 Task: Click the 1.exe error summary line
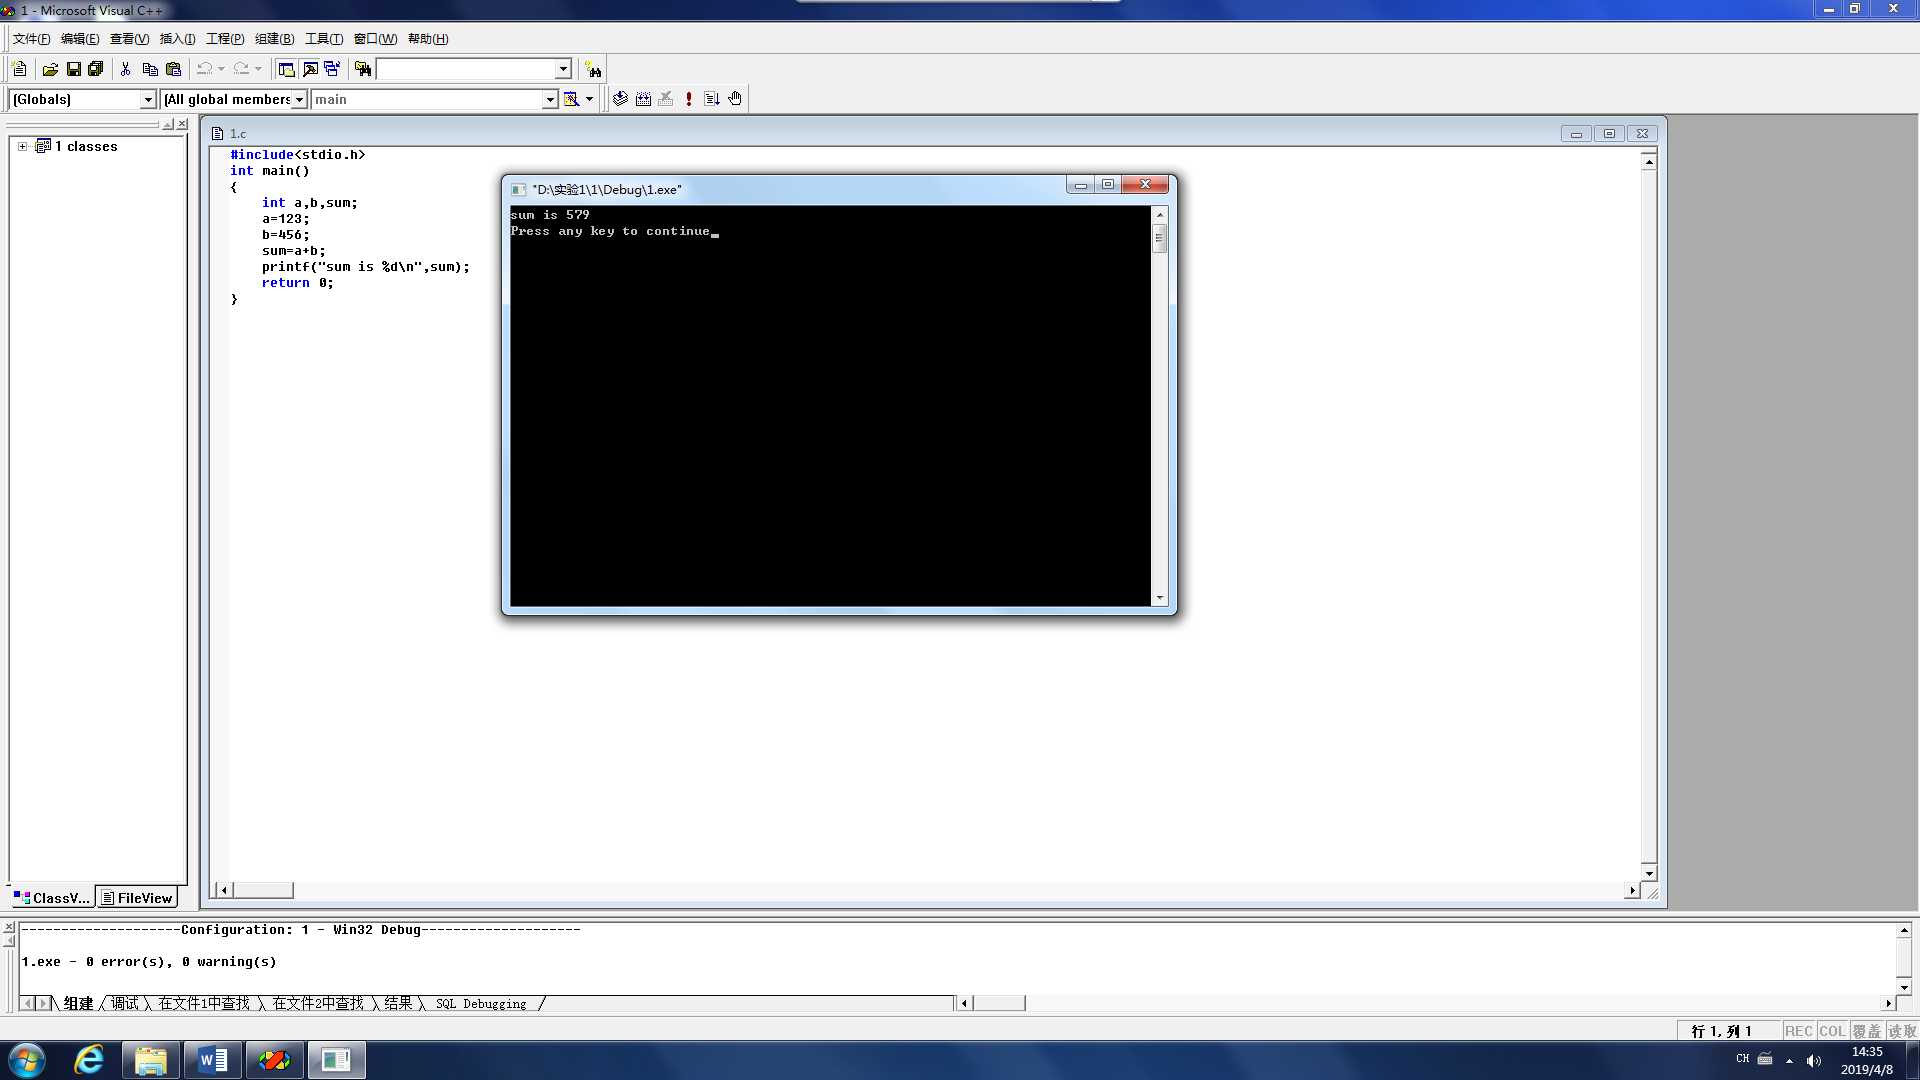click(149, 962)
